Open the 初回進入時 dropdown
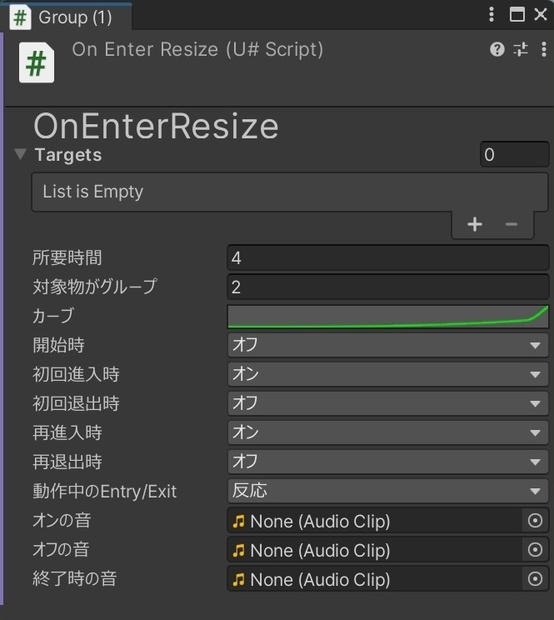The height and width of the screenshot is (620, 554). (x=388, y=374)
